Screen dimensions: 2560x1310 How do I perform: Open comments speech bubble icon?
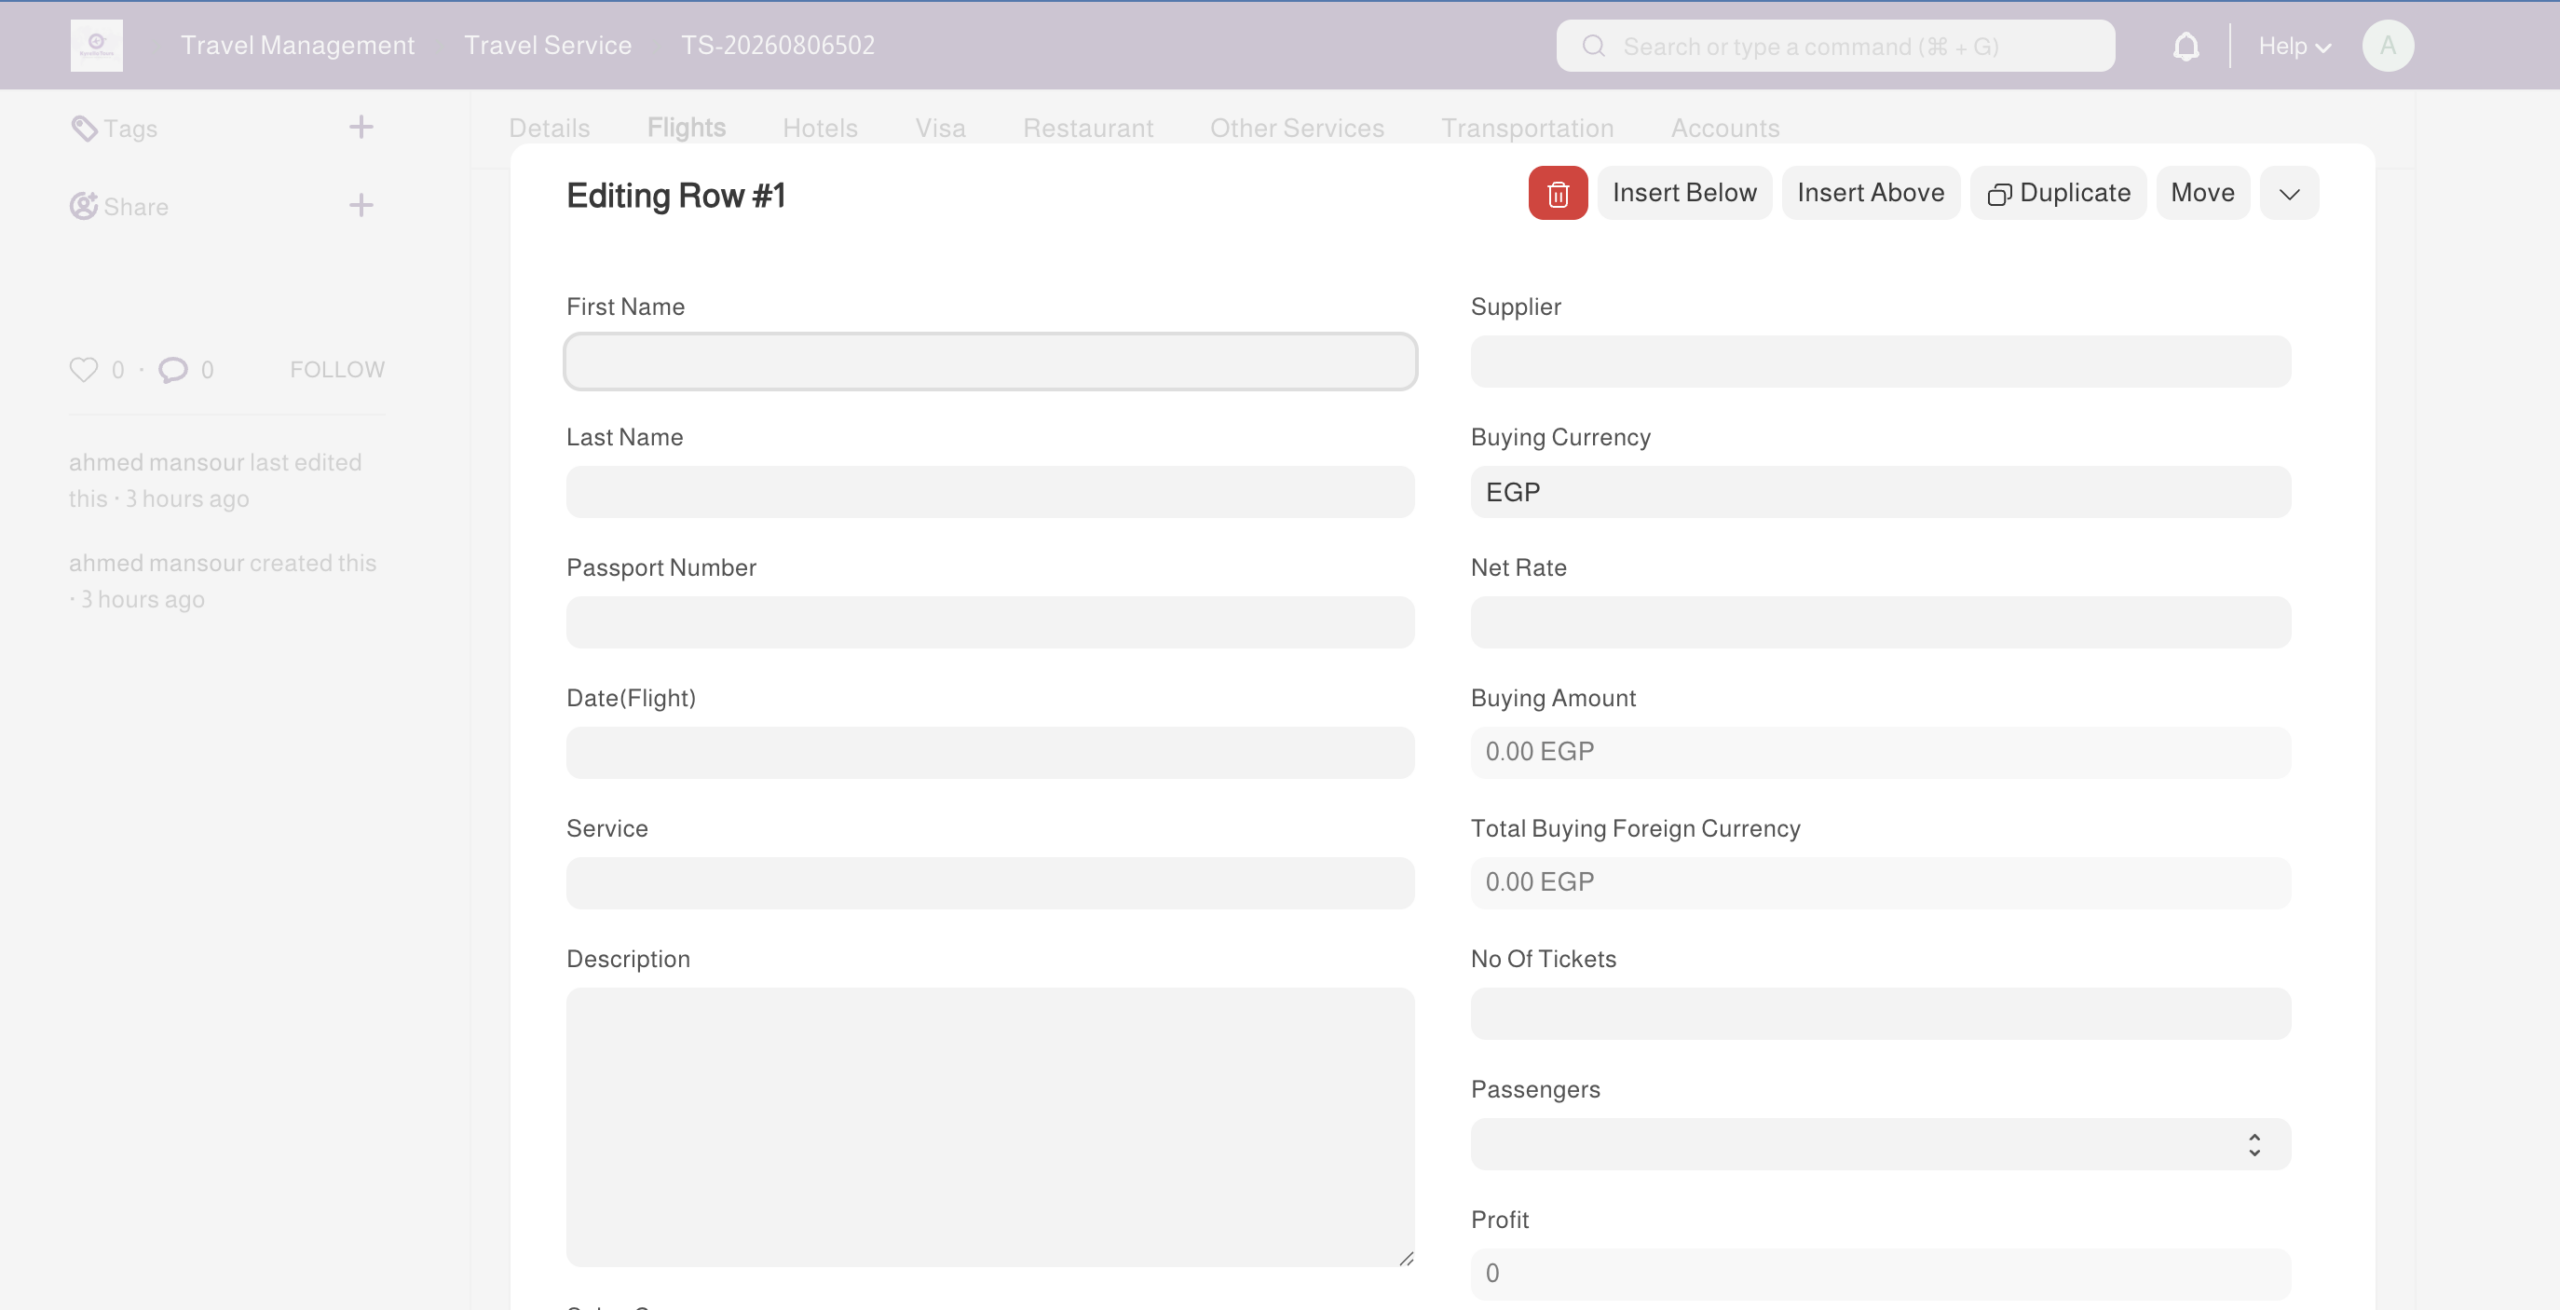coord(173,370)
